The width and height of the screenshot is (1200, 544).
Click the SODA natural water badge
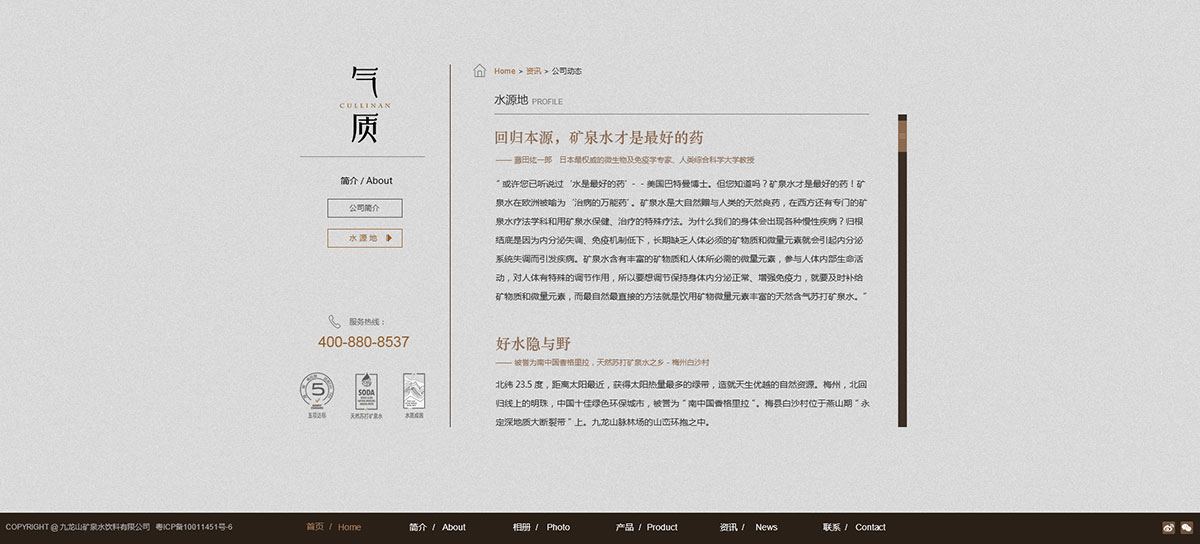click(366, 394)
